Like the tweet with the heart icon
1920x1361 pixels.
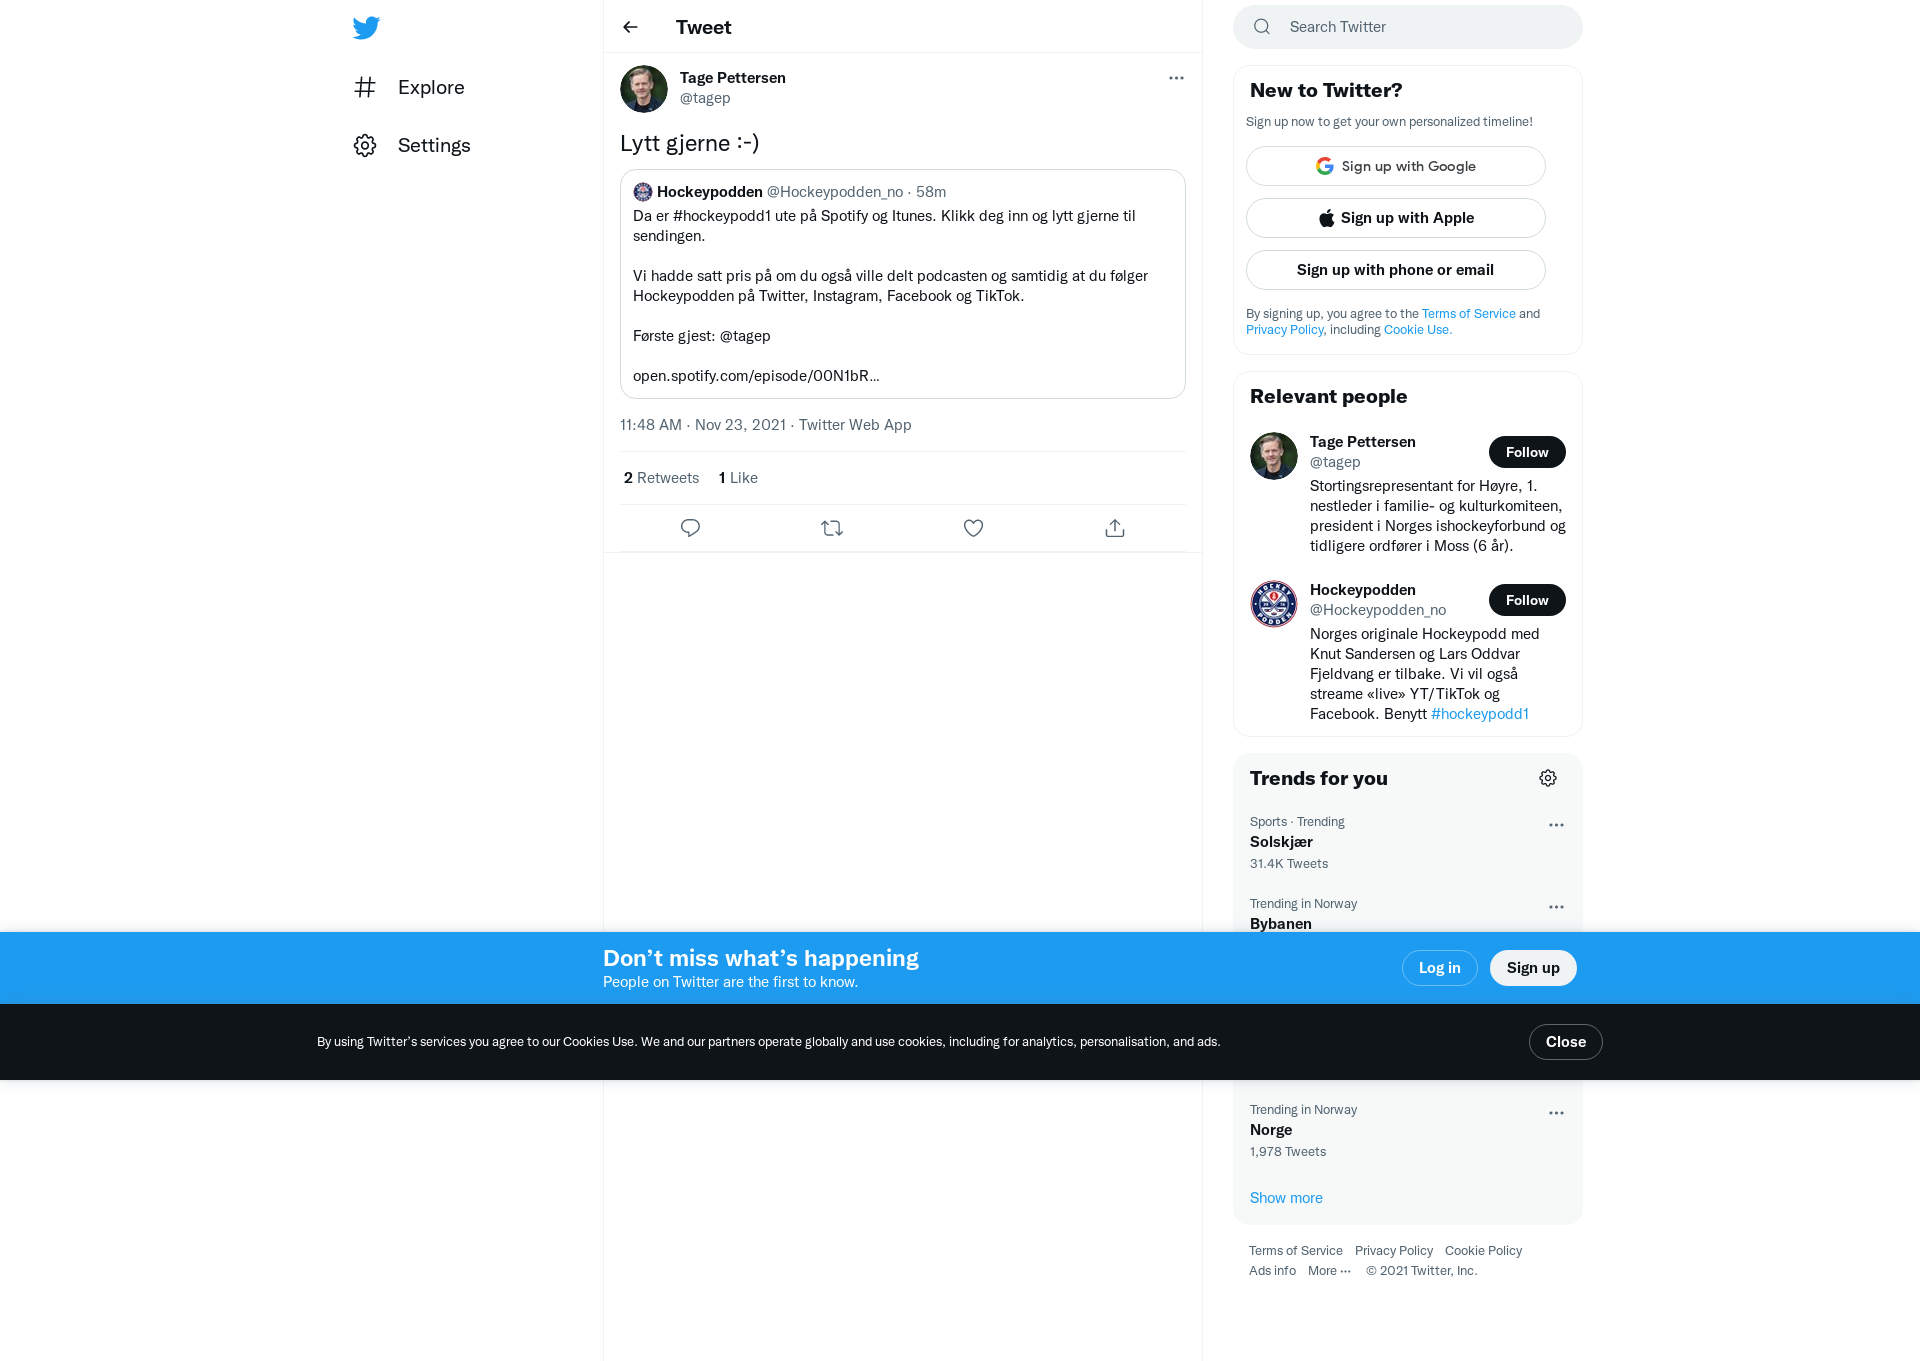[x=973, y=528]
